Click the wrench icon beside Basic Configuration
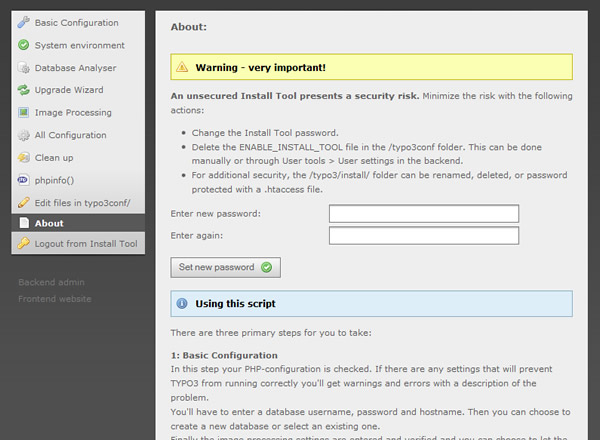The image size is (600, 440). tap(23, 23)
